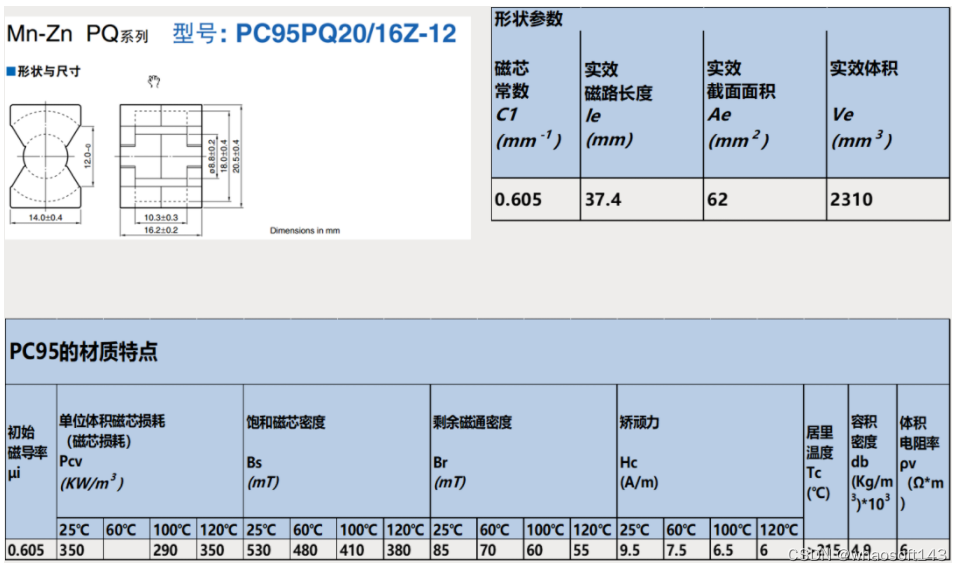Click the density value 4.9

point(861,550)
